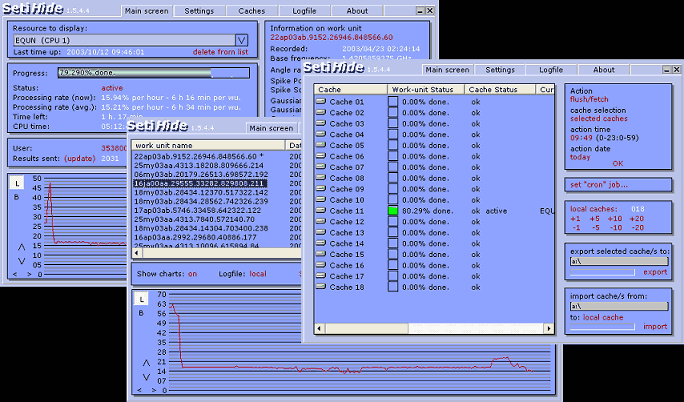Click the Cache 06 drive icon
The image size is (684, 402).
(x=321, y=156)
